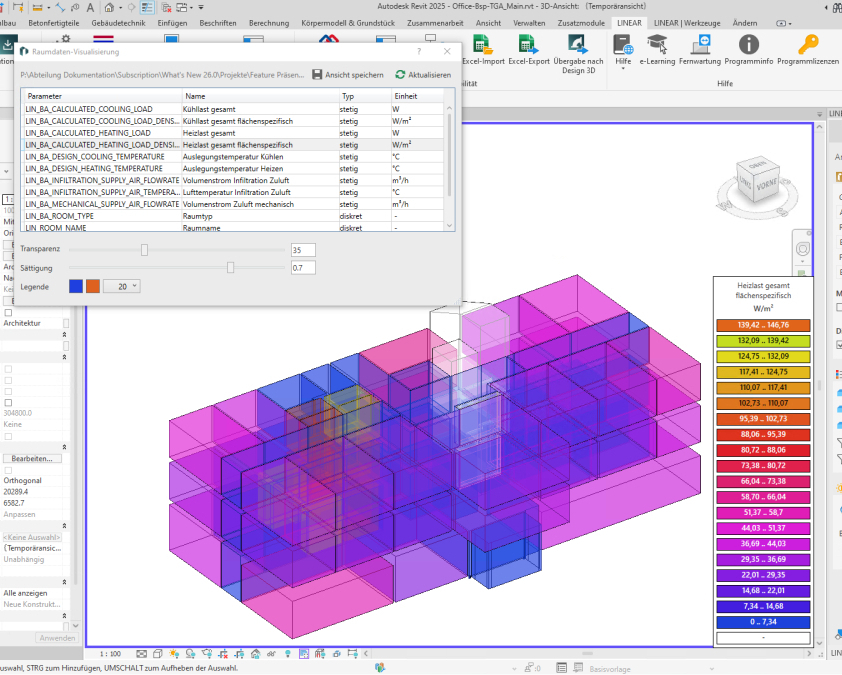Viewport: 842px width, 675px height.
Task: Select the LIN_BA_ROOM_TYPE parameter row
Action: tap(60, 216)
